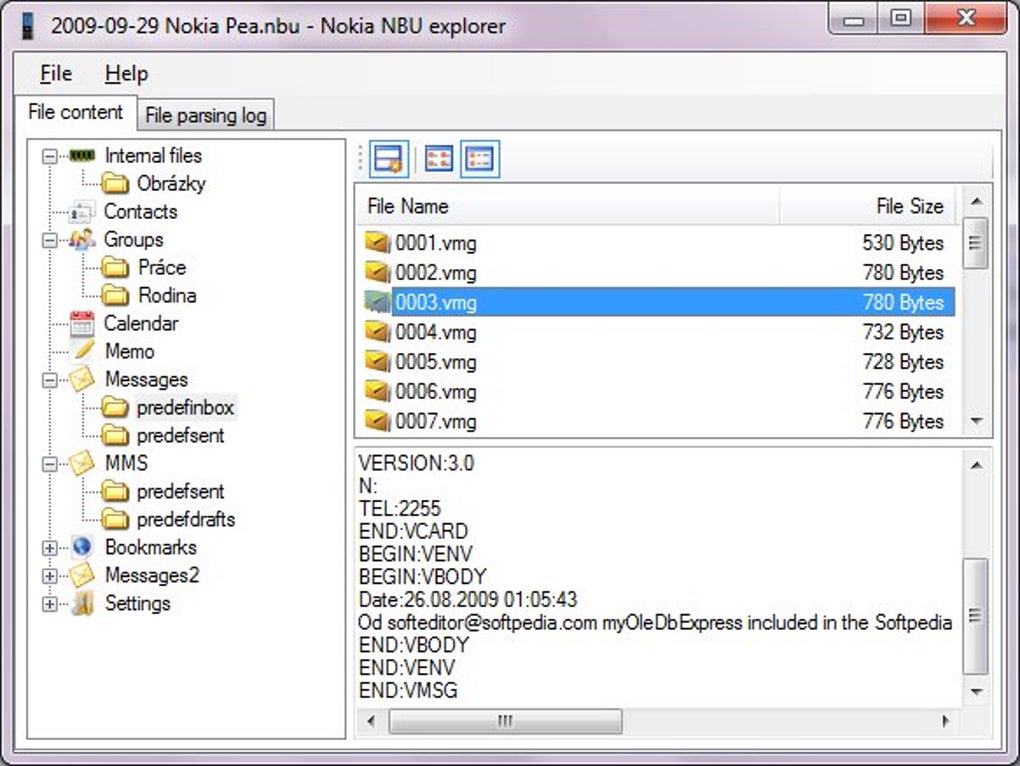Click envelope icon of 0001.vmg

point(377,243)
